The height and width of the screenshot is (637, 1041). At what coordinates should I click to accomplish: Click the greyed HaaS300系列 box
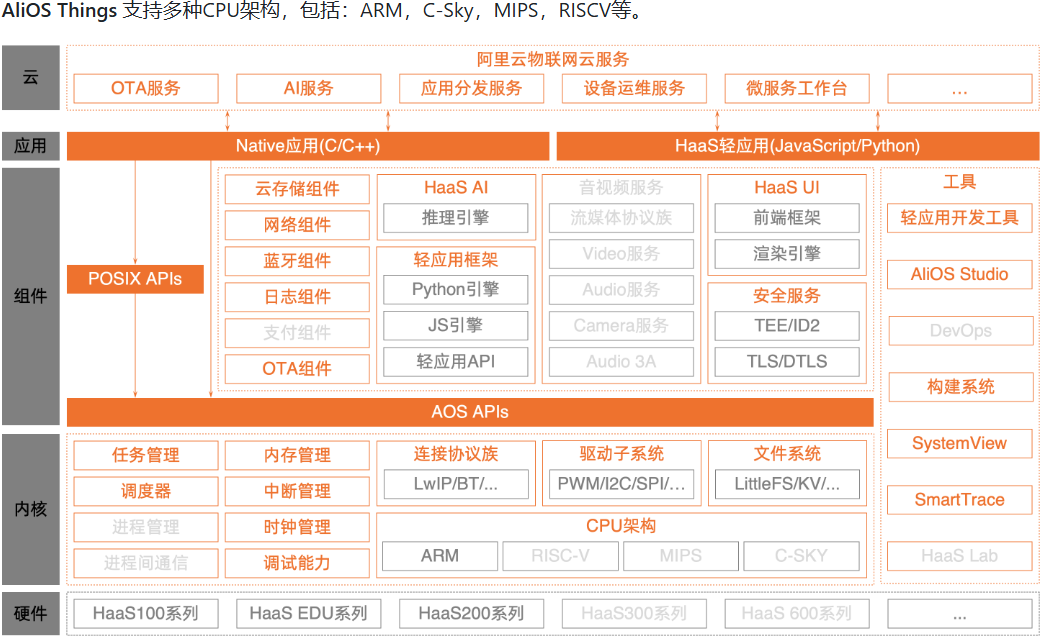tap(634, 614)
